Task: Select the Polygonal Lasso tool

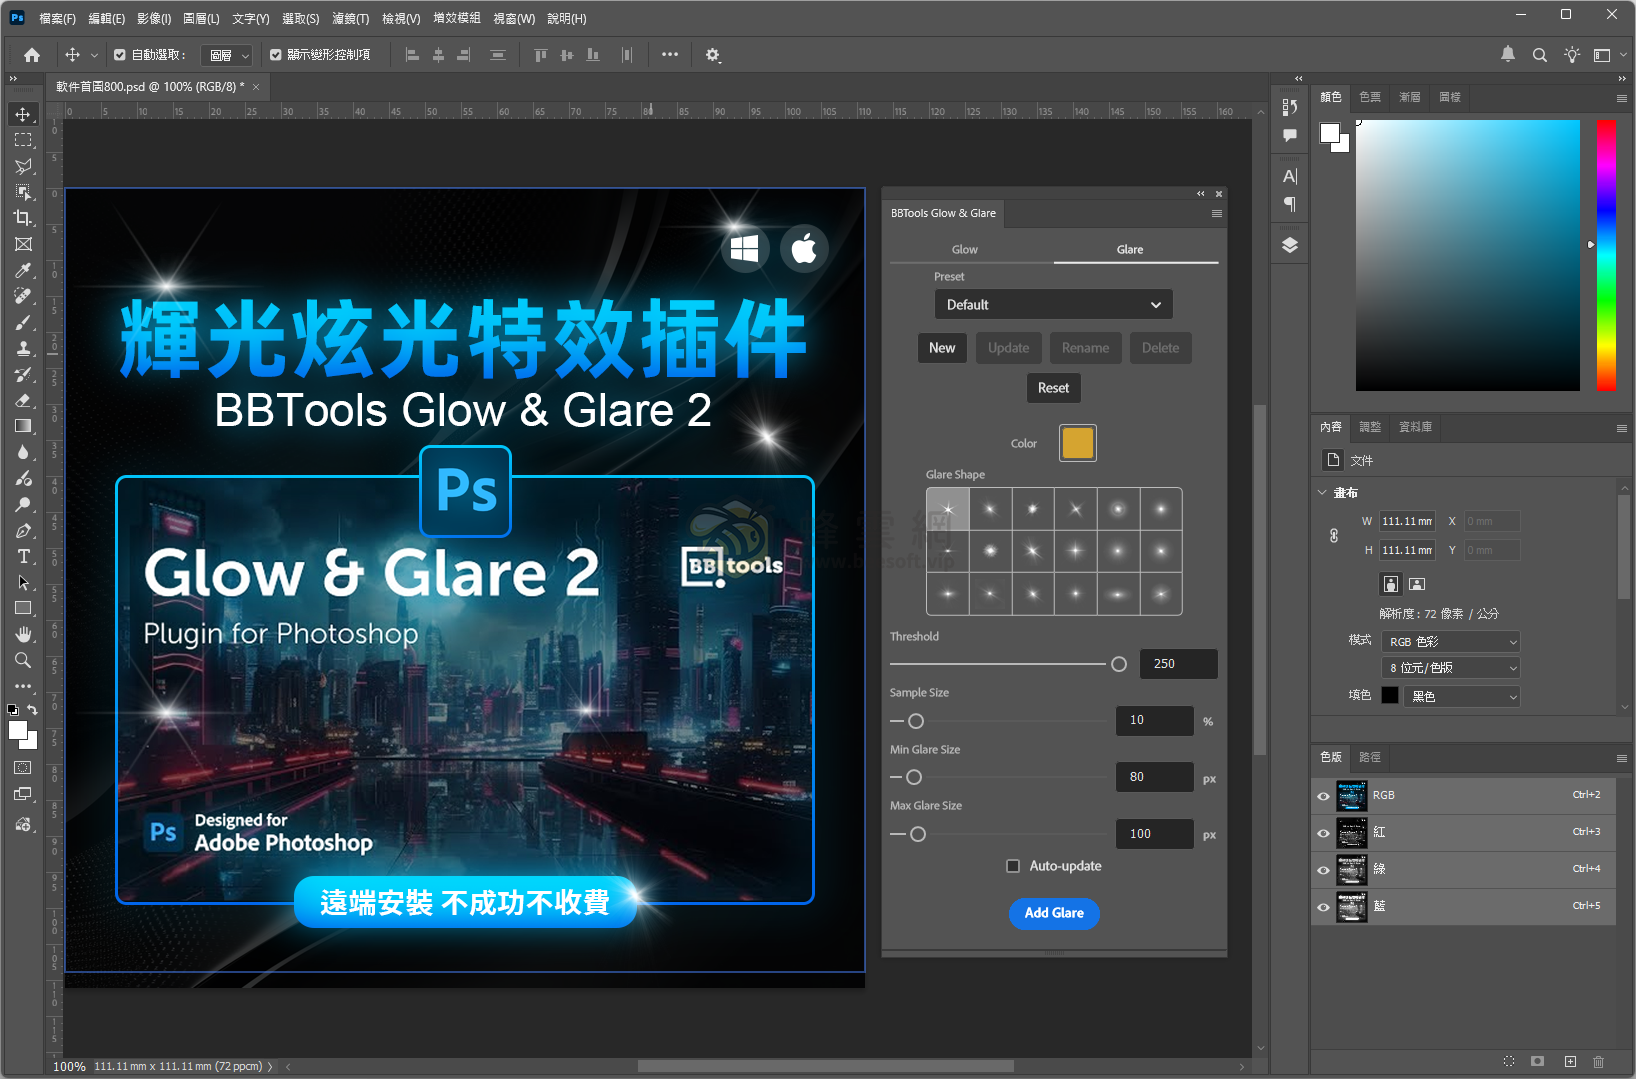Action: click(x=23, y=166)
